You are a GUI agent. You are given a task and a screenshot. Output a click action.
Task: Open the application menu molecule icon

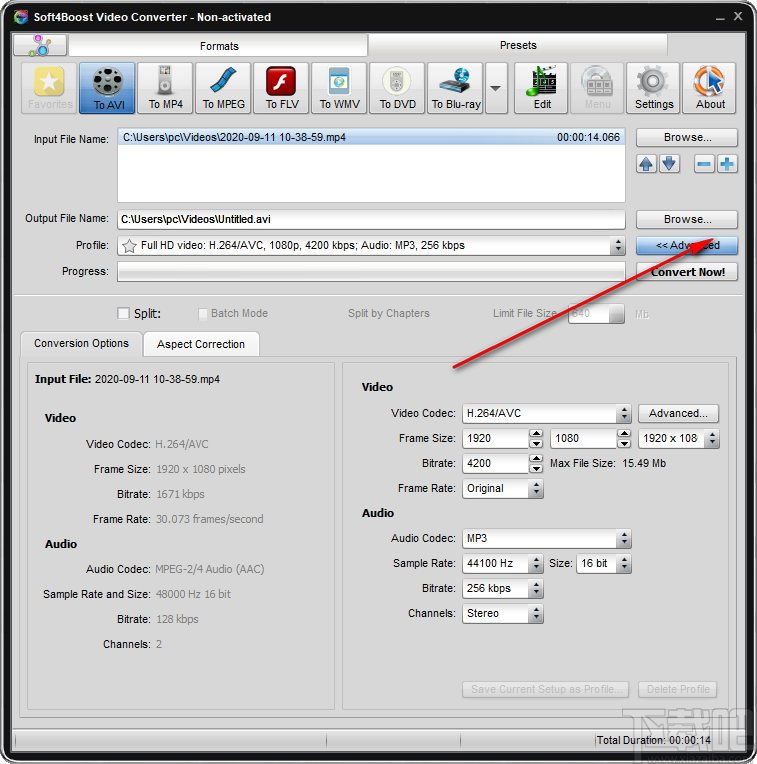click(x=40, y=45)
